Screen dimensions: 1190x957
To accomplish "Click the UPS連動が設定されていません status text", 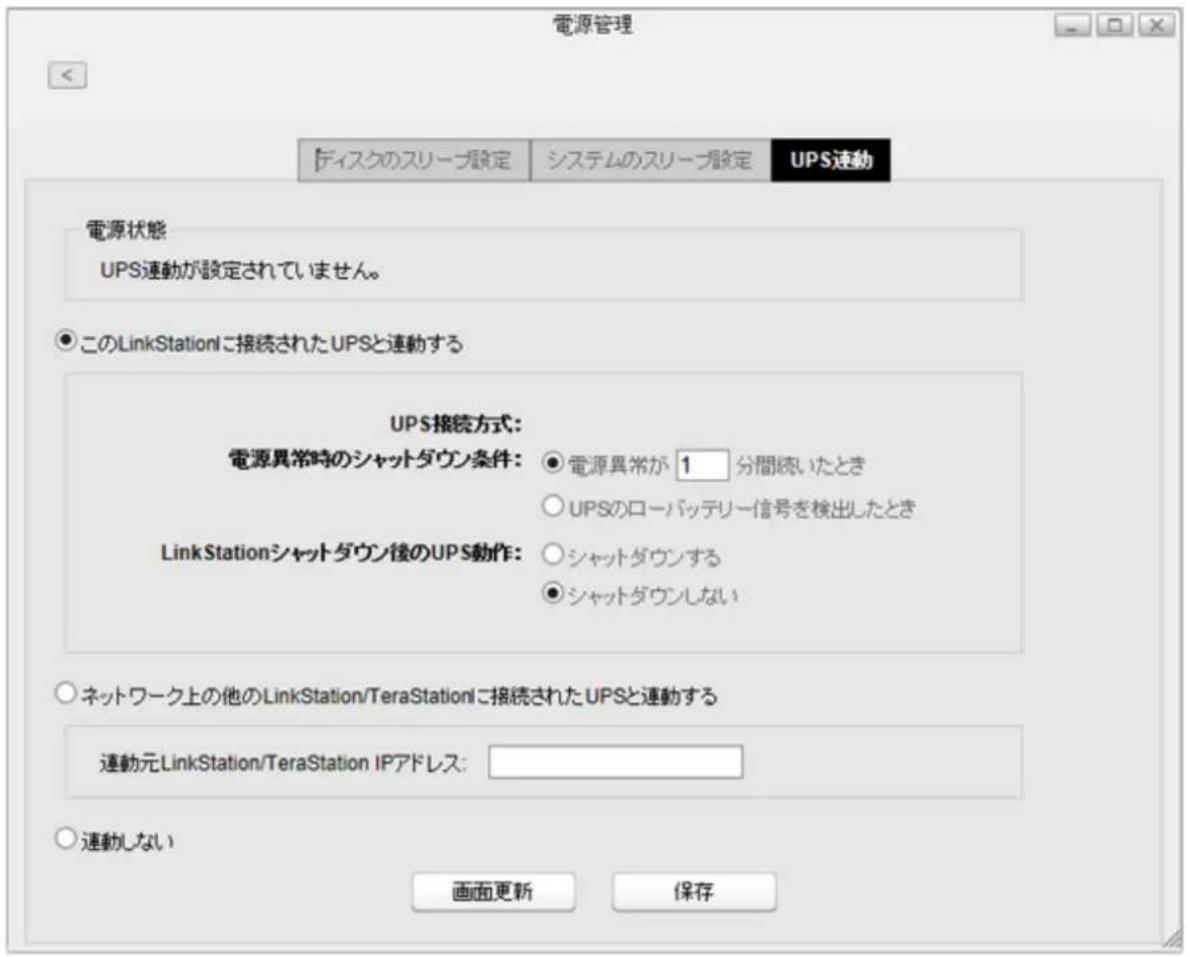I will click(x=241, y=270).
